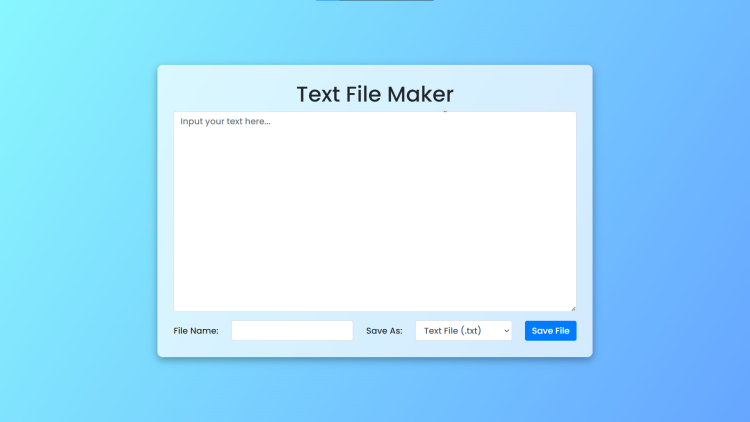Click the word "Text" in the title
This screenshot has height=422, width=750.
[318, 94]
